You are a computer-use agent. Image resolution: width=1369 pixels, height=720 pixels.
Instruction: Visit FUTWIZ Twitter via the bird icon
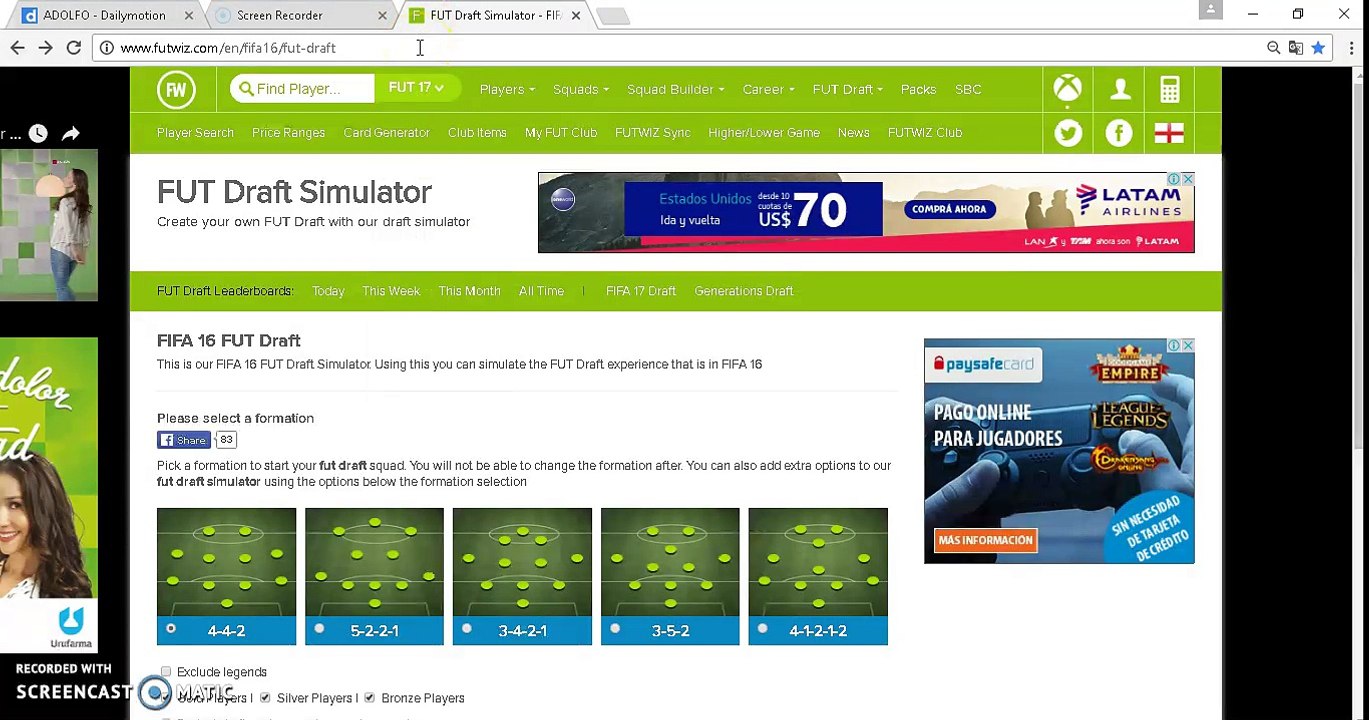(x=1068, y=132)
